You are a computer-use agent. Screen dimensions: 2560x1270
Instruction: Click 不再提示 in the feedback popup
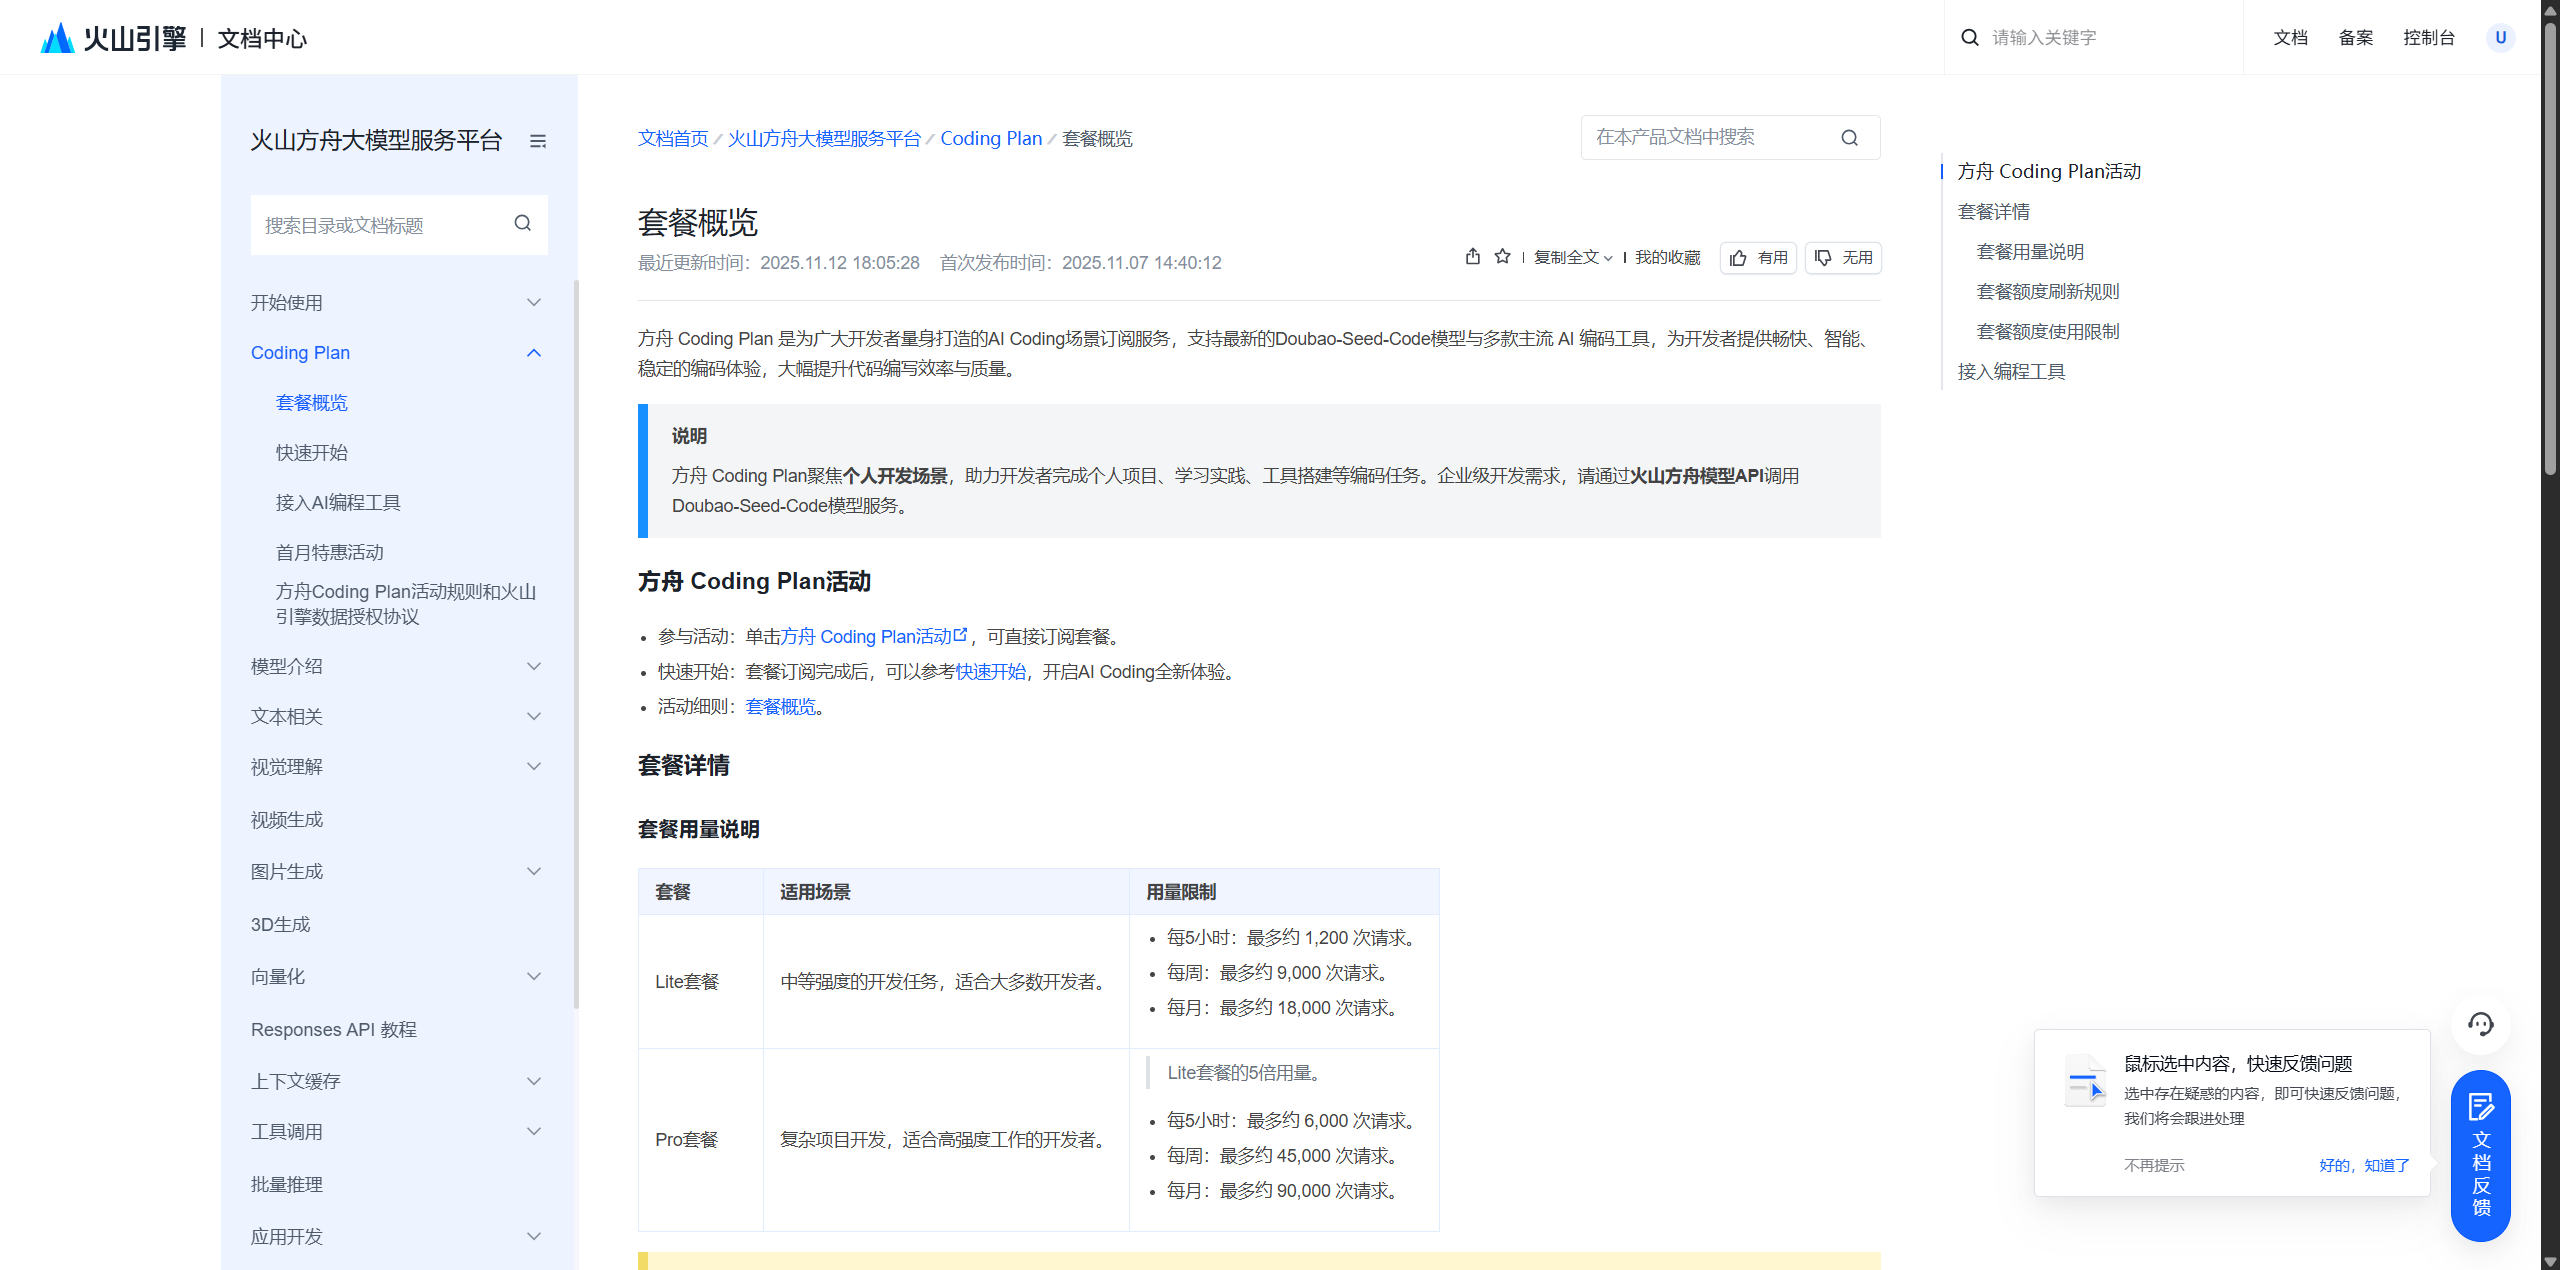point(2154,1165)
